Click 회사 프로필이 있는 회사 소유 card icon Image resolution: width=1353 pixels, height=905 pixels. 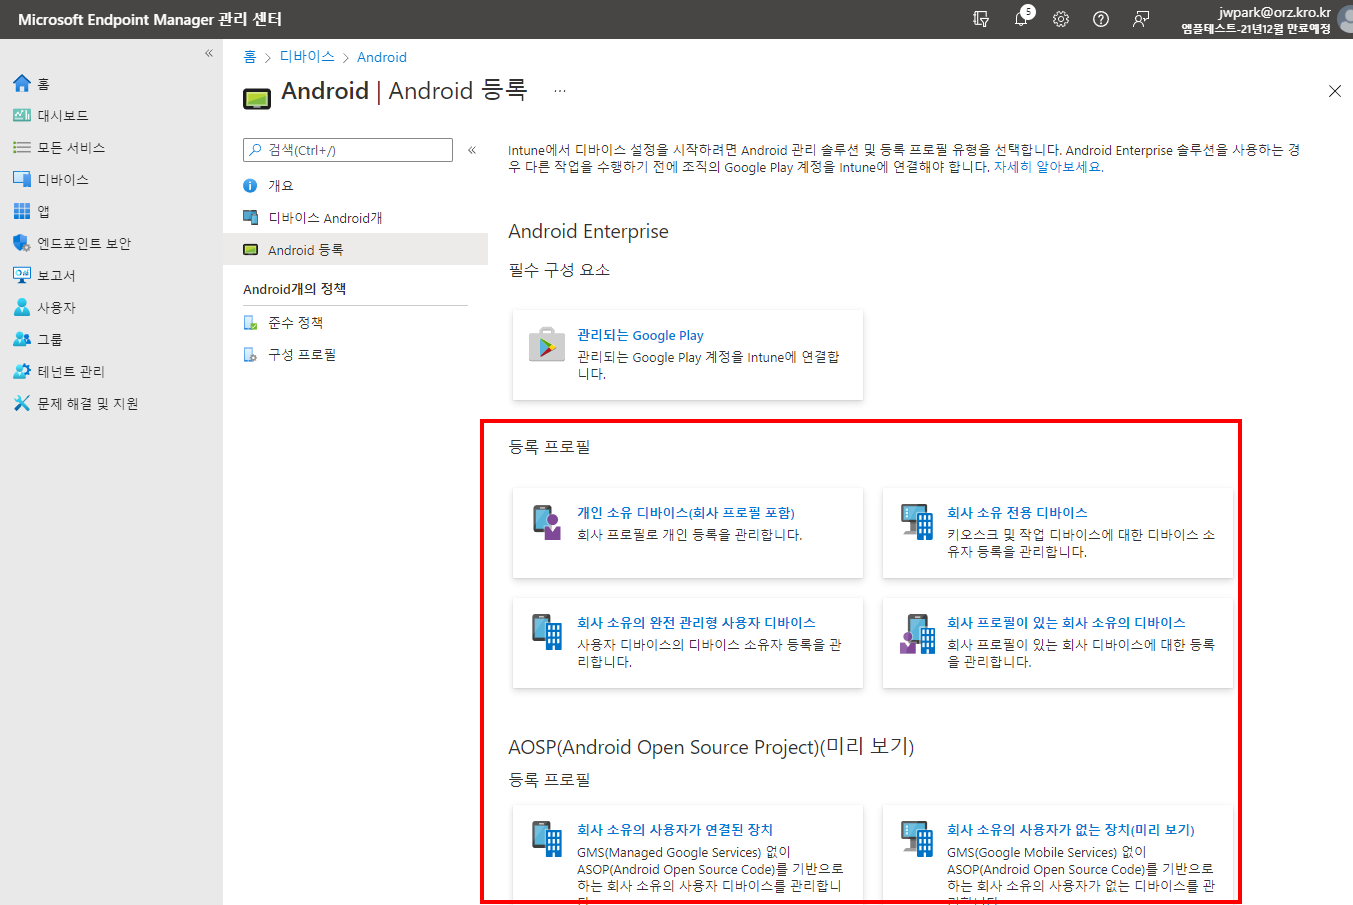pos(917,633)
